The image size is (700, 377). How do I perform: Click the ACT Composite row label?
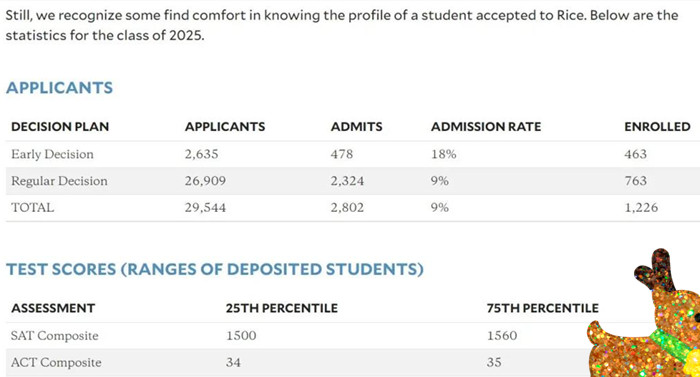pos(56,363)
